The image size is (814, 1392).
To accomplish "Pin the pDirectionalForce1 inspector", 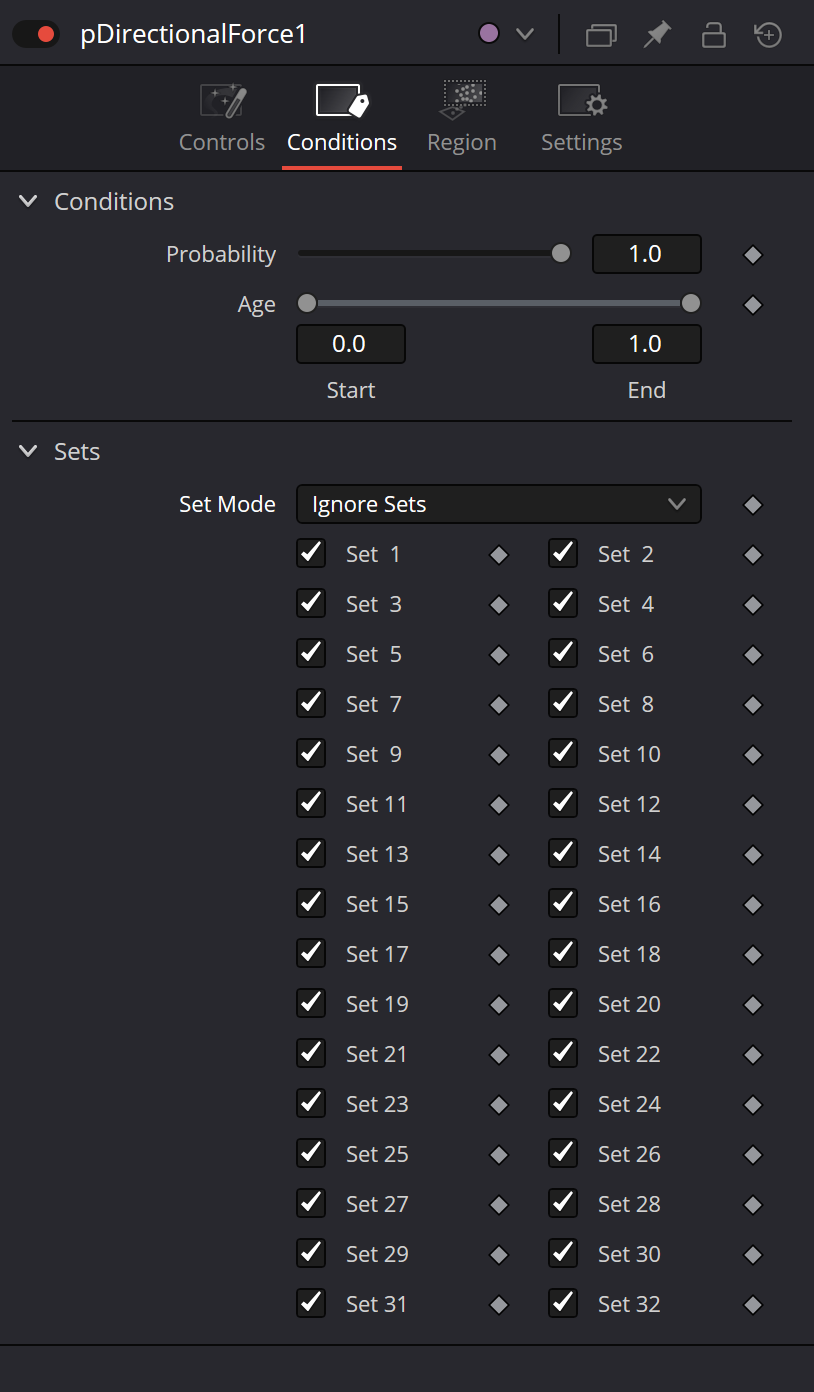I will click(x=656, y=35).
